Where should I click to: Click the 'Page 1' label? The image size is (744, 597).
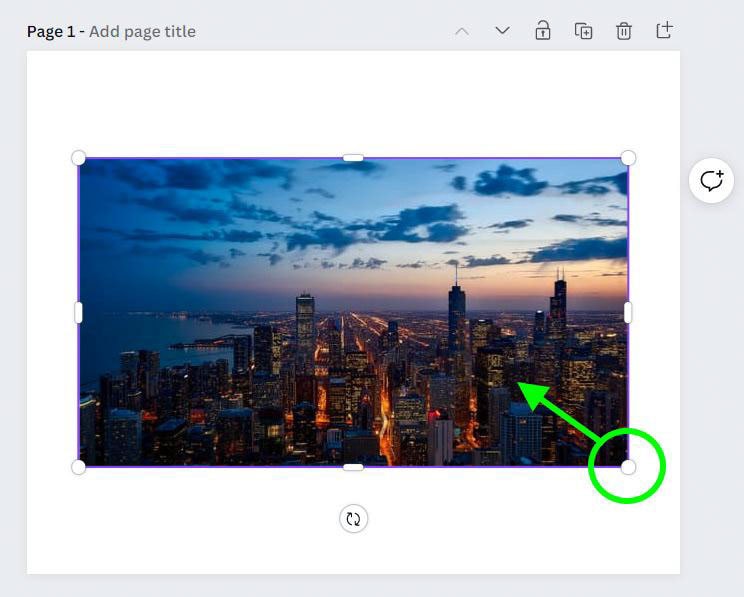point(51,31)
